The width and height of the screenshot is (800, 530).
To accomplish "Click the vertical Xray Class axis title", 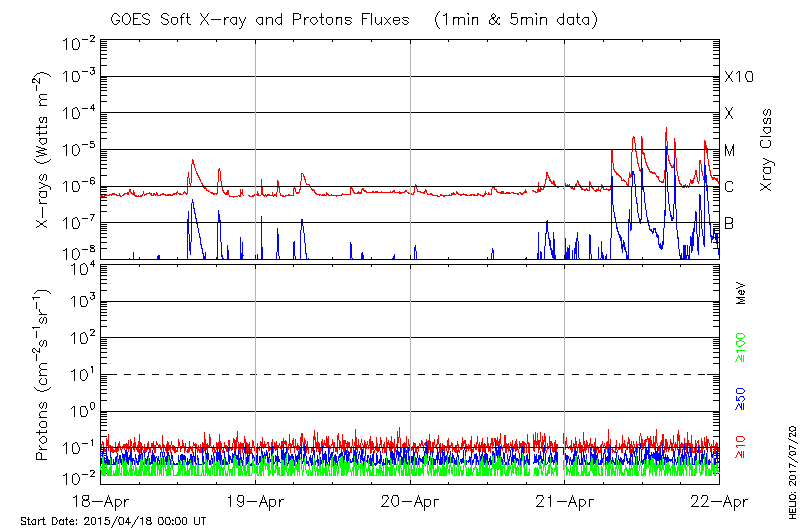I will point(767,150).
